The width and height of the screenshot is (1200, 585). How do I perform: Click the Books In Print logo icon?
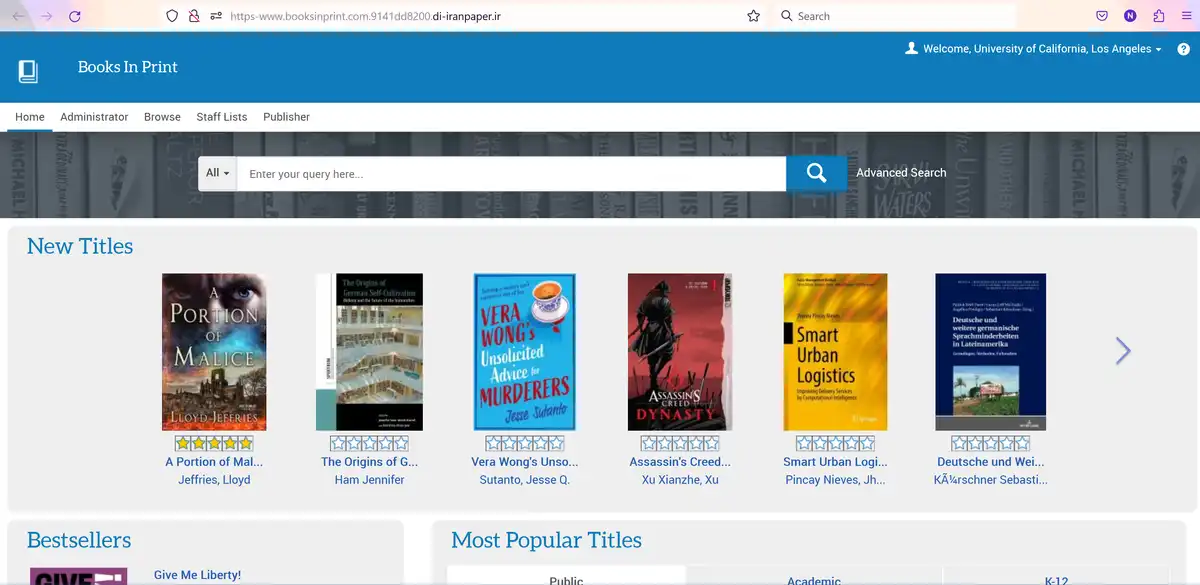28,70
